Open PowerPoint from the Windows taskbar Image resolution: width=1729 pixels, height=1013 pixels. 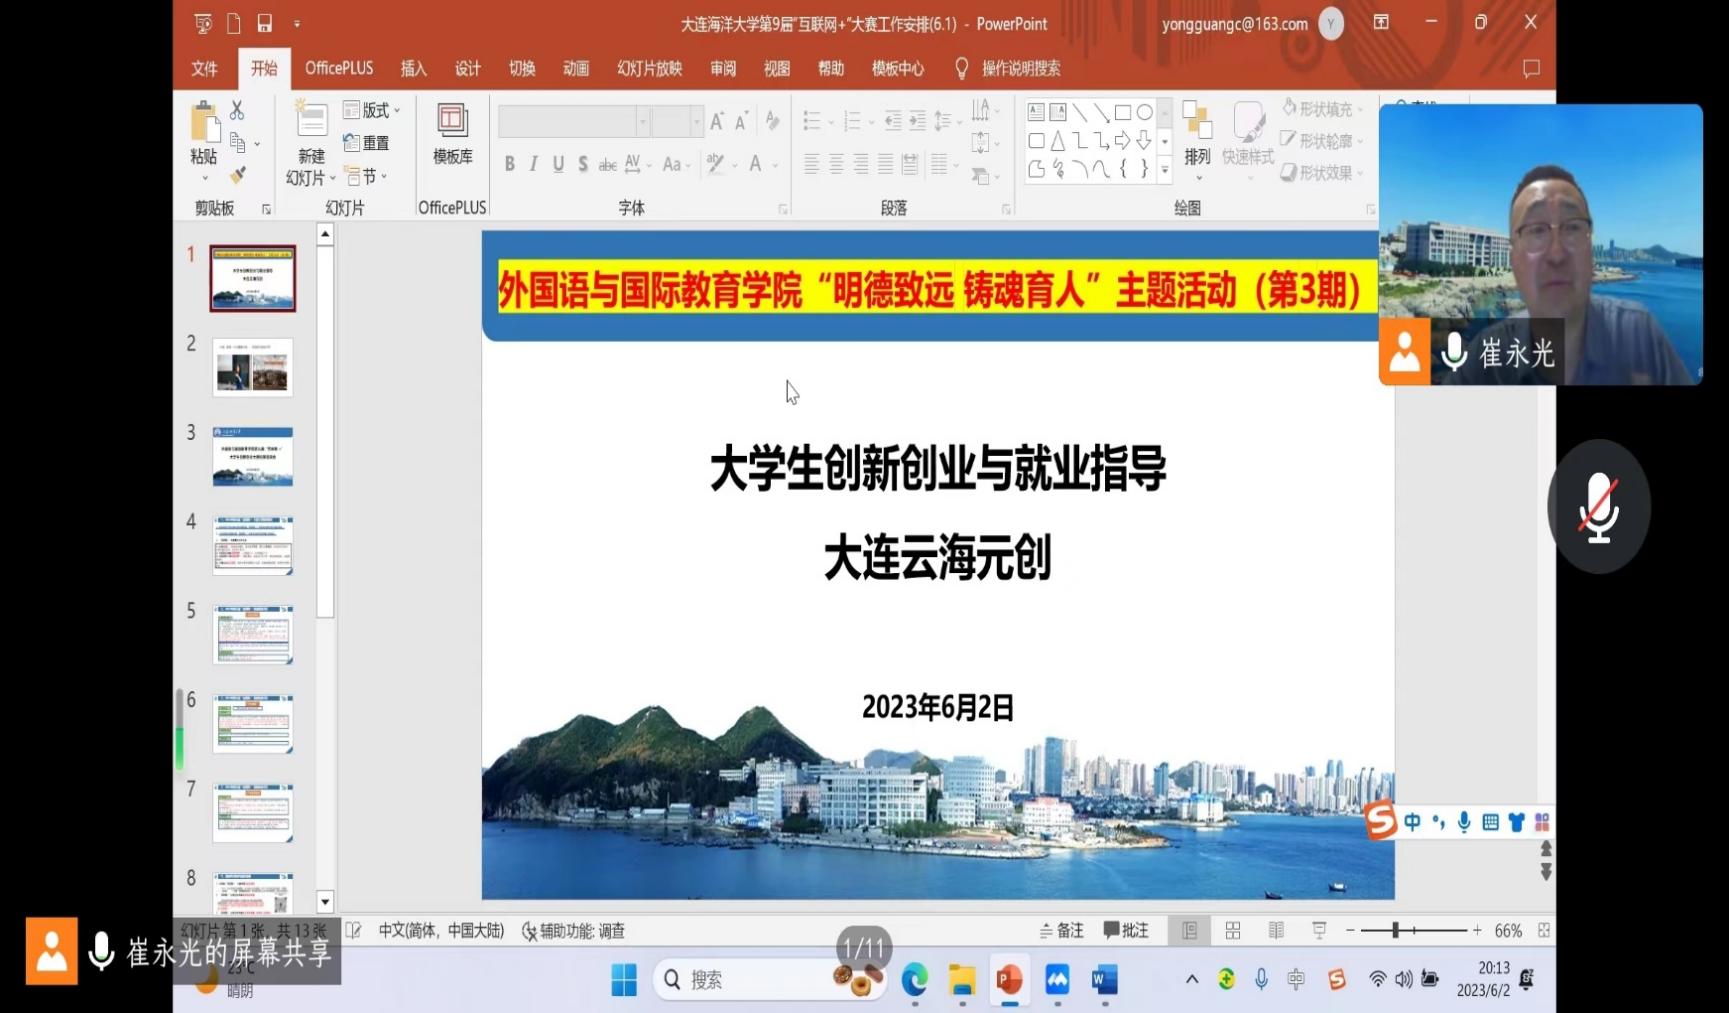click(x=1009, y=980)
